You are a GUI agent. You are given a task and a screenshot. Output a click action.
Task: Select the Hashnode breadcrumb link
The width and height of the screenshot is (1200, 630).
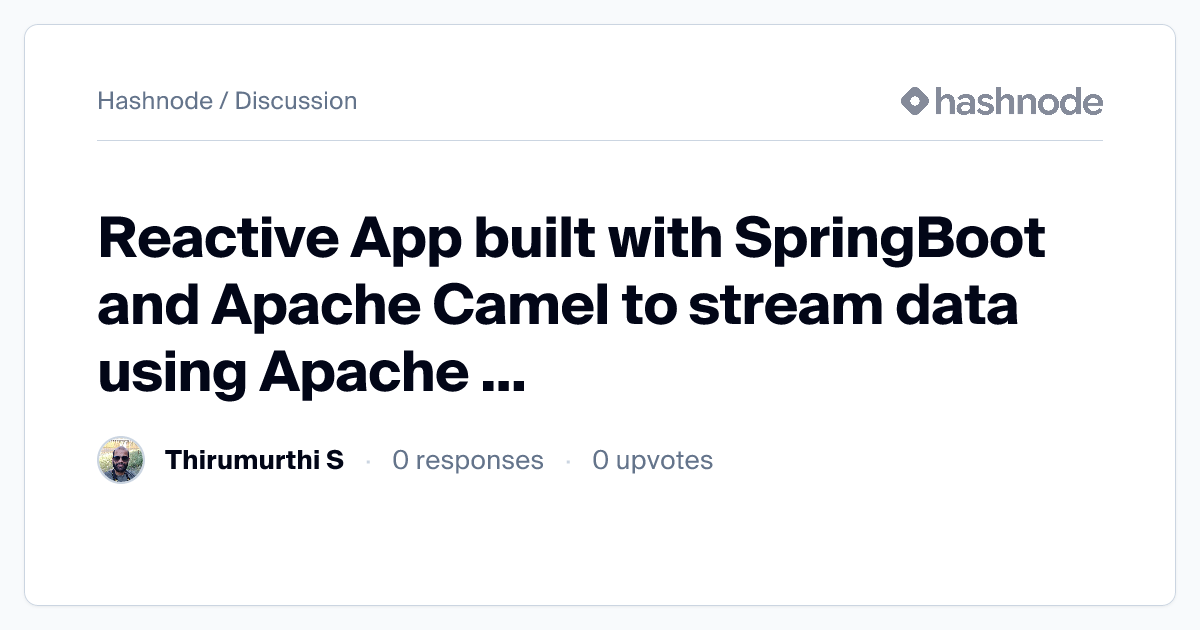154,101
